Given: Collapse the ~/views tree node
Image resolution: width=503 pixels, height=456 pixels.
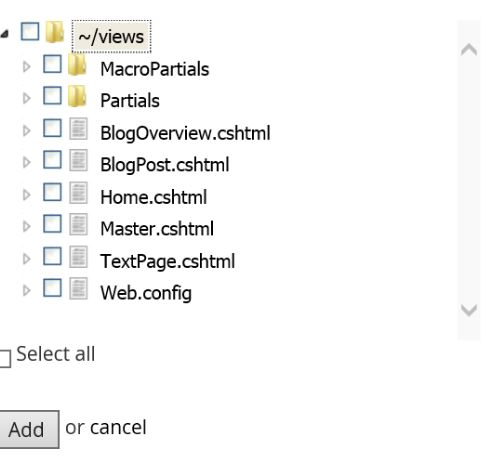Looking at the screenshot, I should coord(5,34).
